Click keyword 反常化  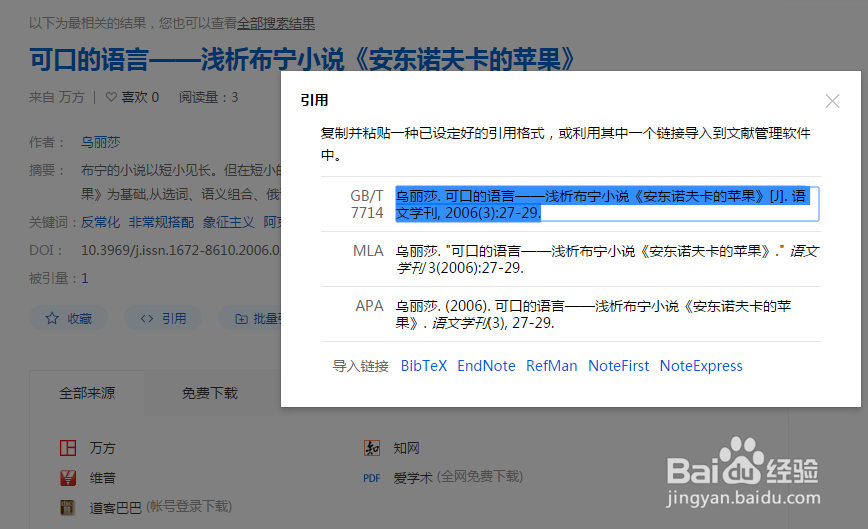click(100, 222)
